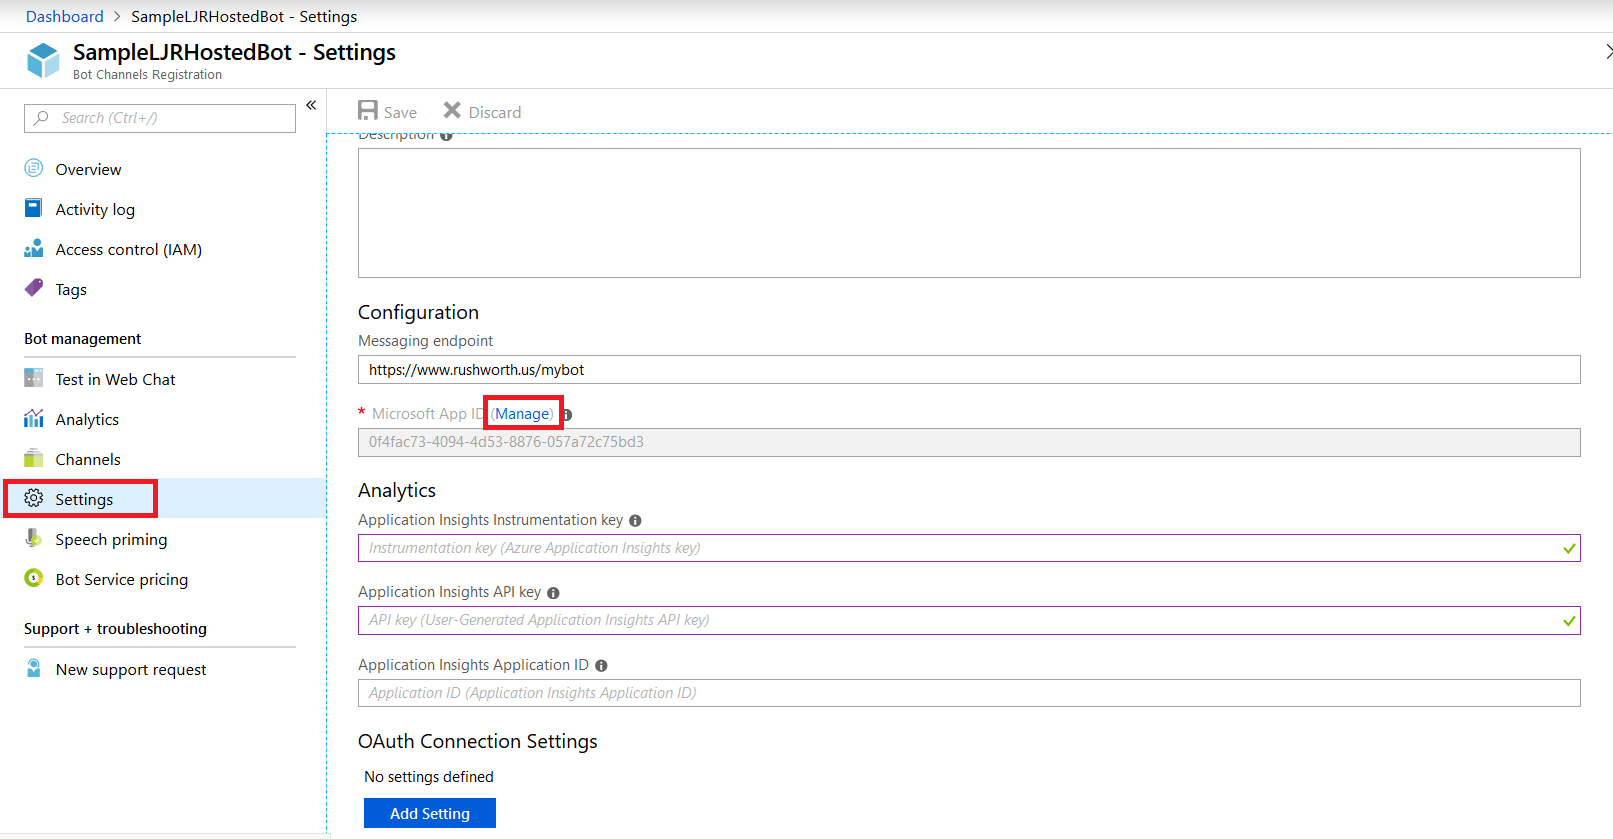Viewport: 1613px width, 839px height.
Task: Click the Application Insights Application ID field
Action: click(969, 693)
